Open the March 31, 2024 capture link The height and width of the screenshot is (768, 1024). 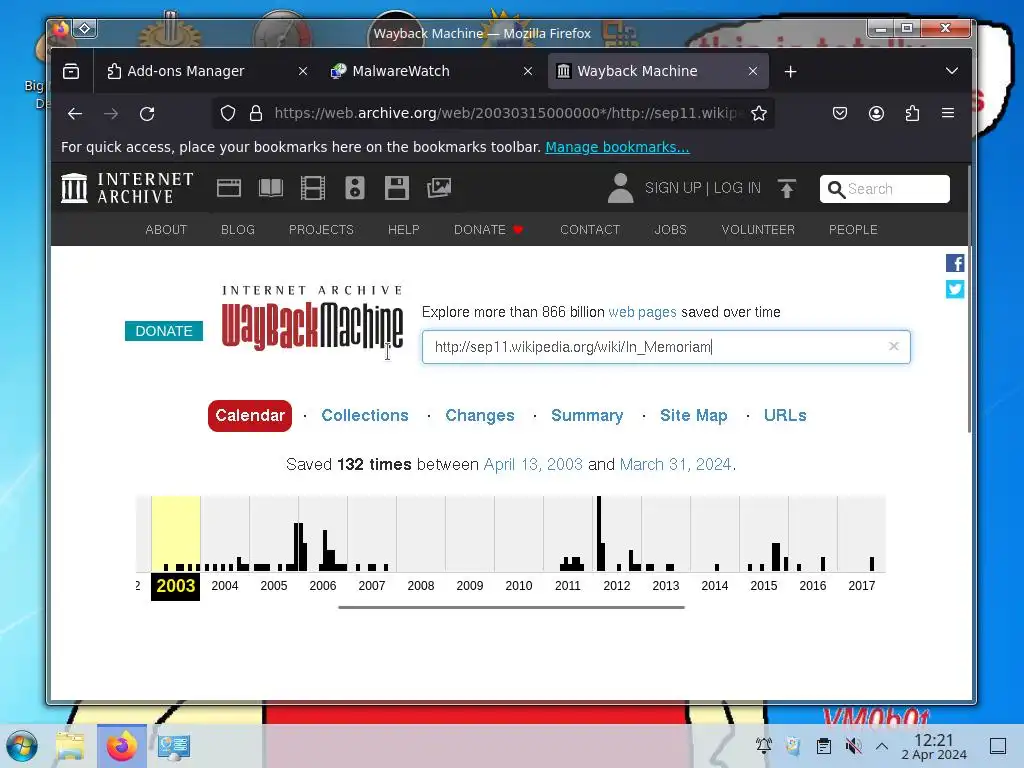click(675, 464)
